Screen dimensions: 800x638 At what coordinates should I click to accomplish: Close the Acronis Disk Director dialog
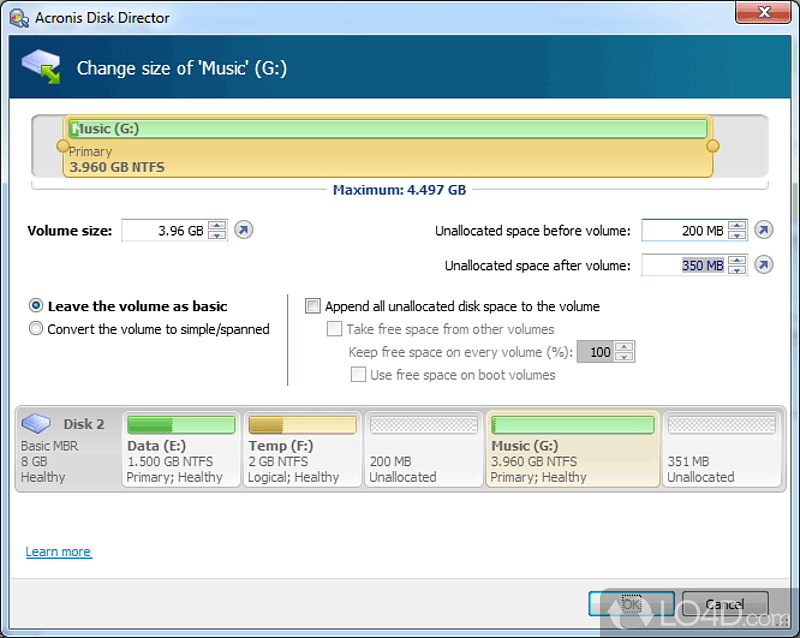[764, 12]
